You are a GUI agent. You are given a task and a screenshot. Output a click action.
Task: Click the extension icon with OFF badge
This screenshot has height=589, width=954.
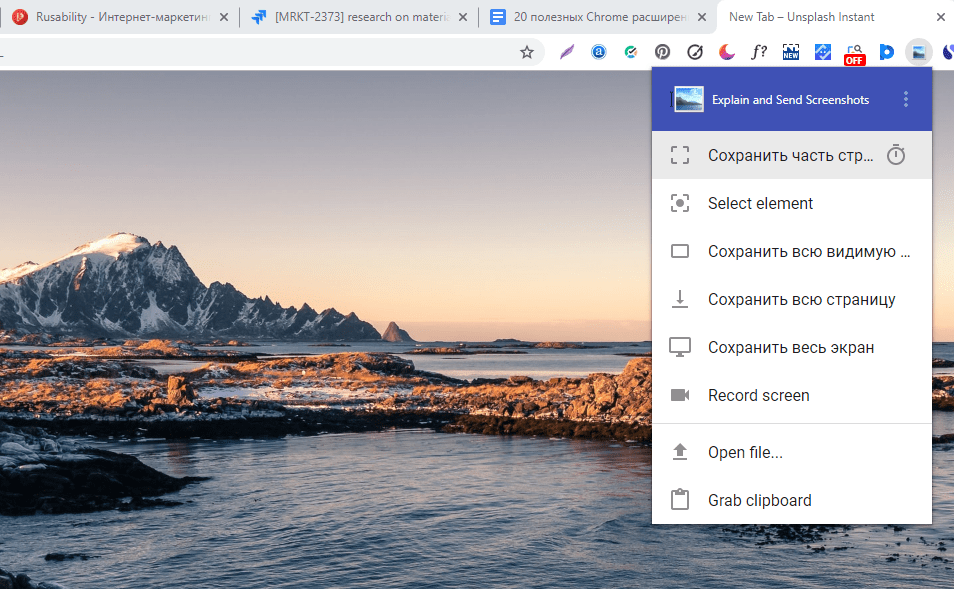[854, 53]
